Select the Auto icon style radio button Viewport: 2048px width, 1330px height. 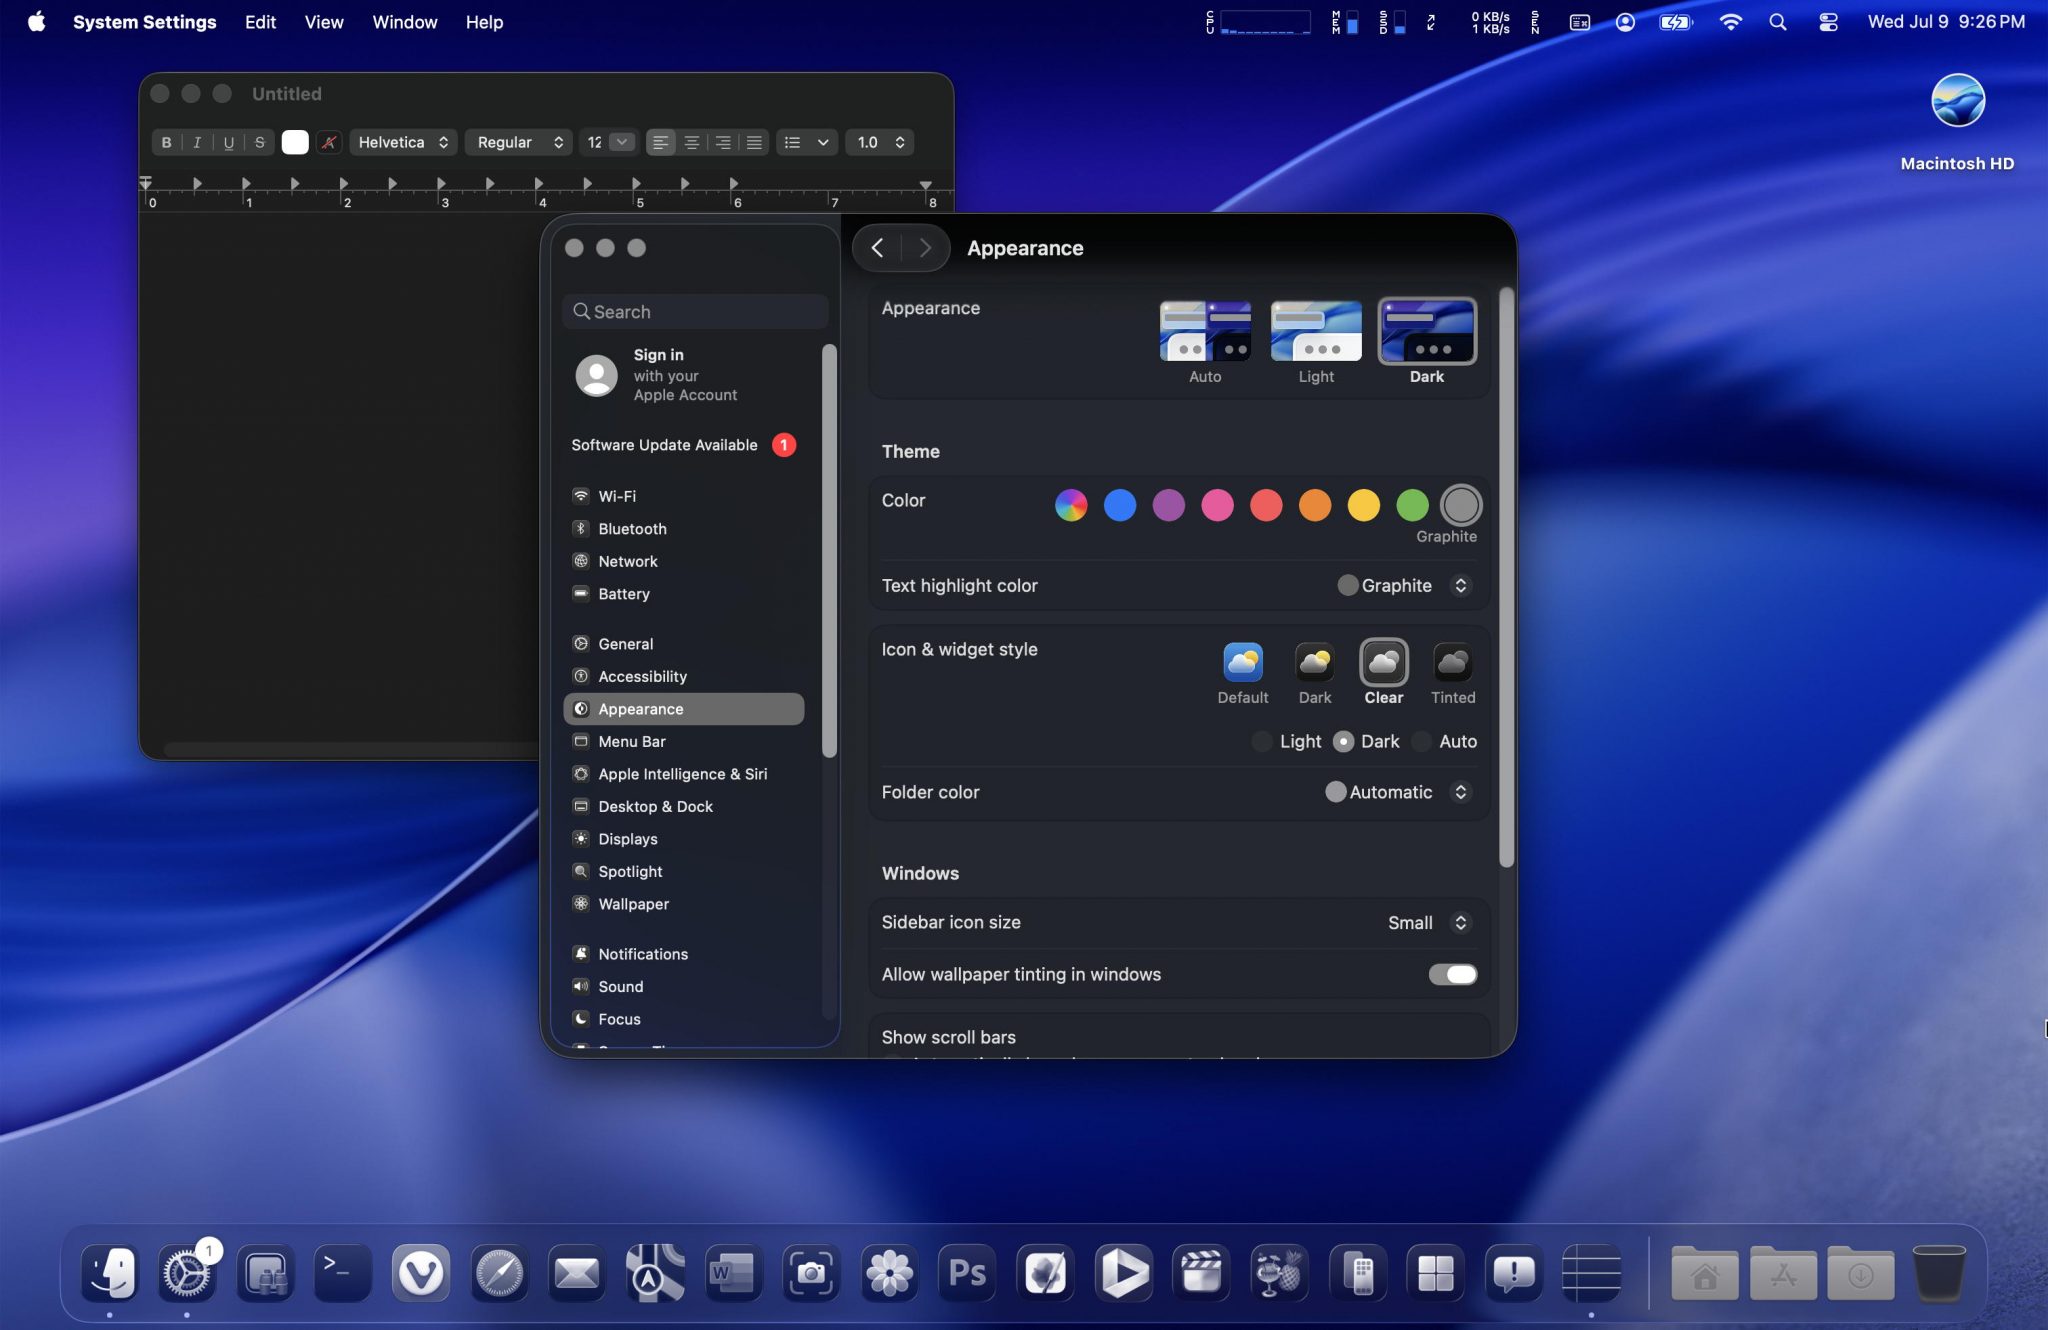[1422, 741]
